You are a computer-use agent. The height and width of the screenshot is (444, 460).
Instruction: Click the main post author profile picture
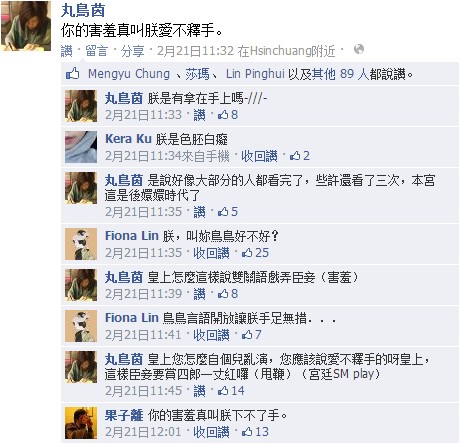26,26
